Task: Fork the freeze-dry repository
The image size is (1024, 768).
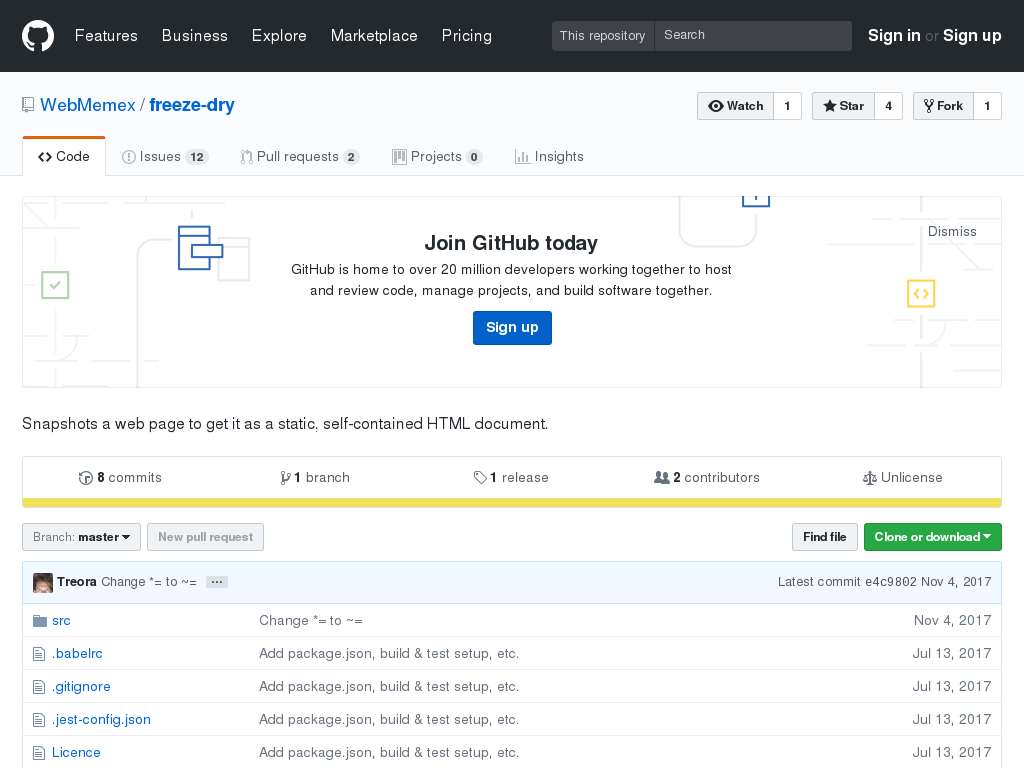Action: click(943, 106)
